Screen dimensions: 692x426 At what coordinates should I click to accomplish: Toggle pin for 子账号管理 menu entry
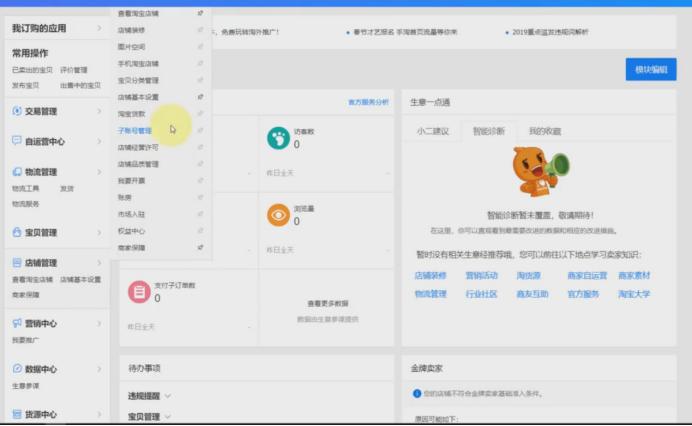coord(200,130)
